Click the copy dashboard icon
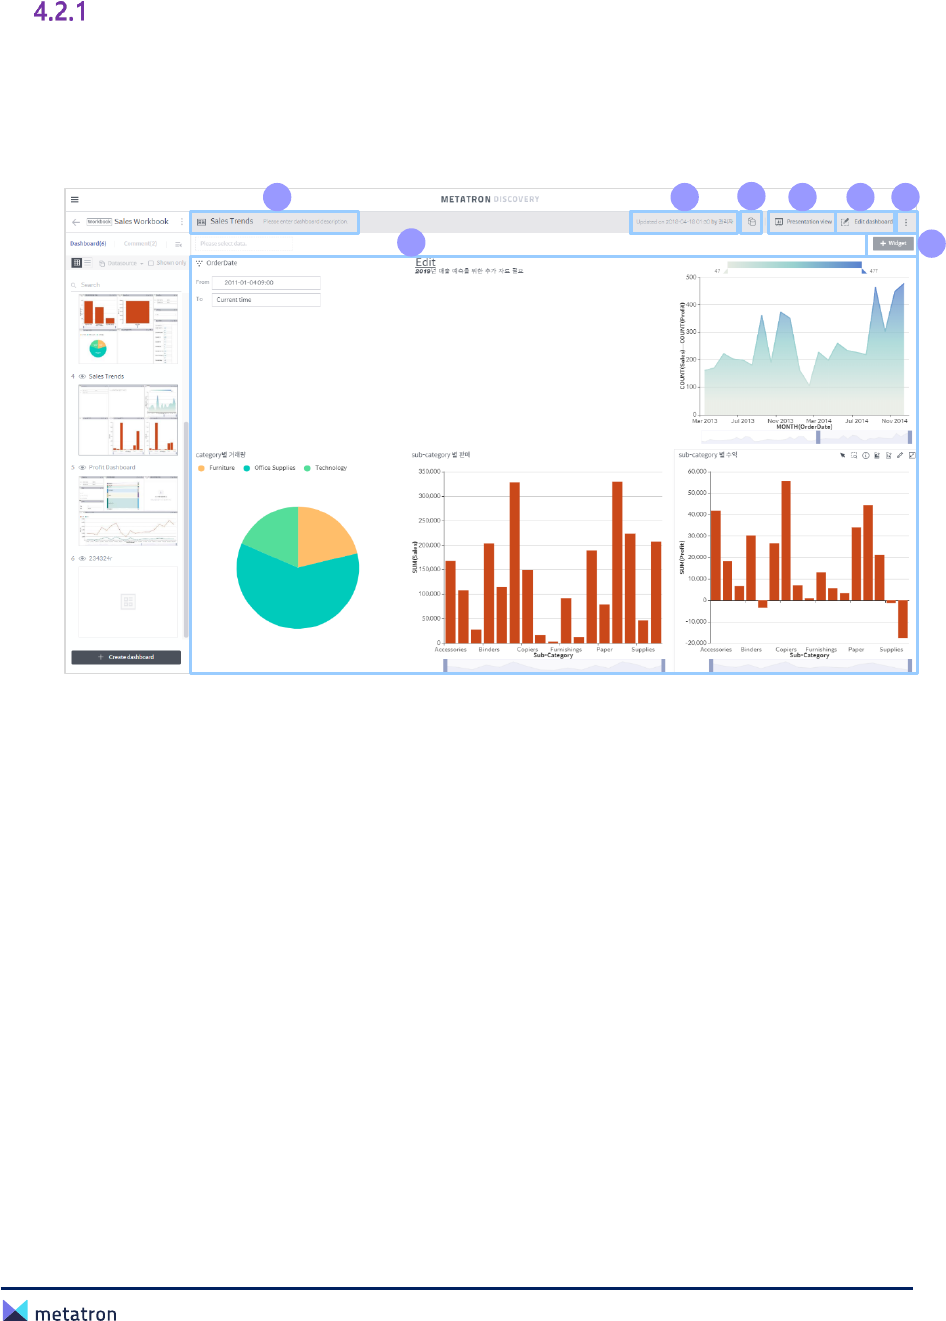 point(752,222)
